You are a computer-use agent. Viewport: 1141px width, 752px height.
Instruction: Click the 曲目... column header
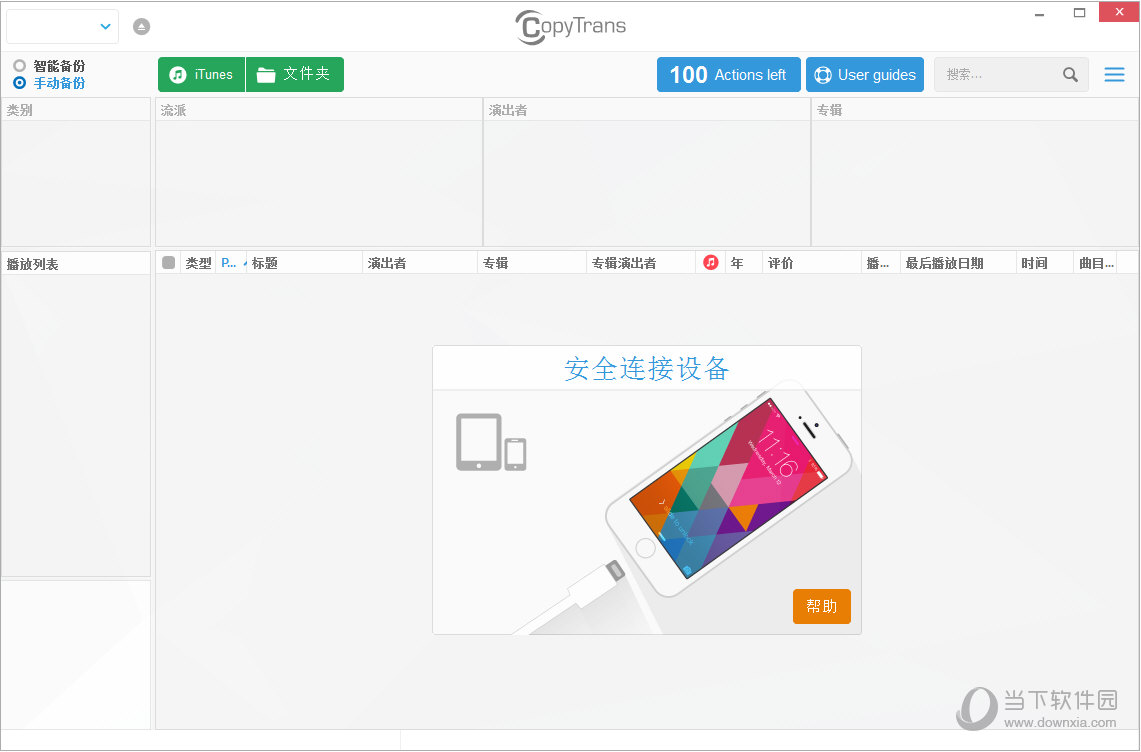pos(1095,263)
